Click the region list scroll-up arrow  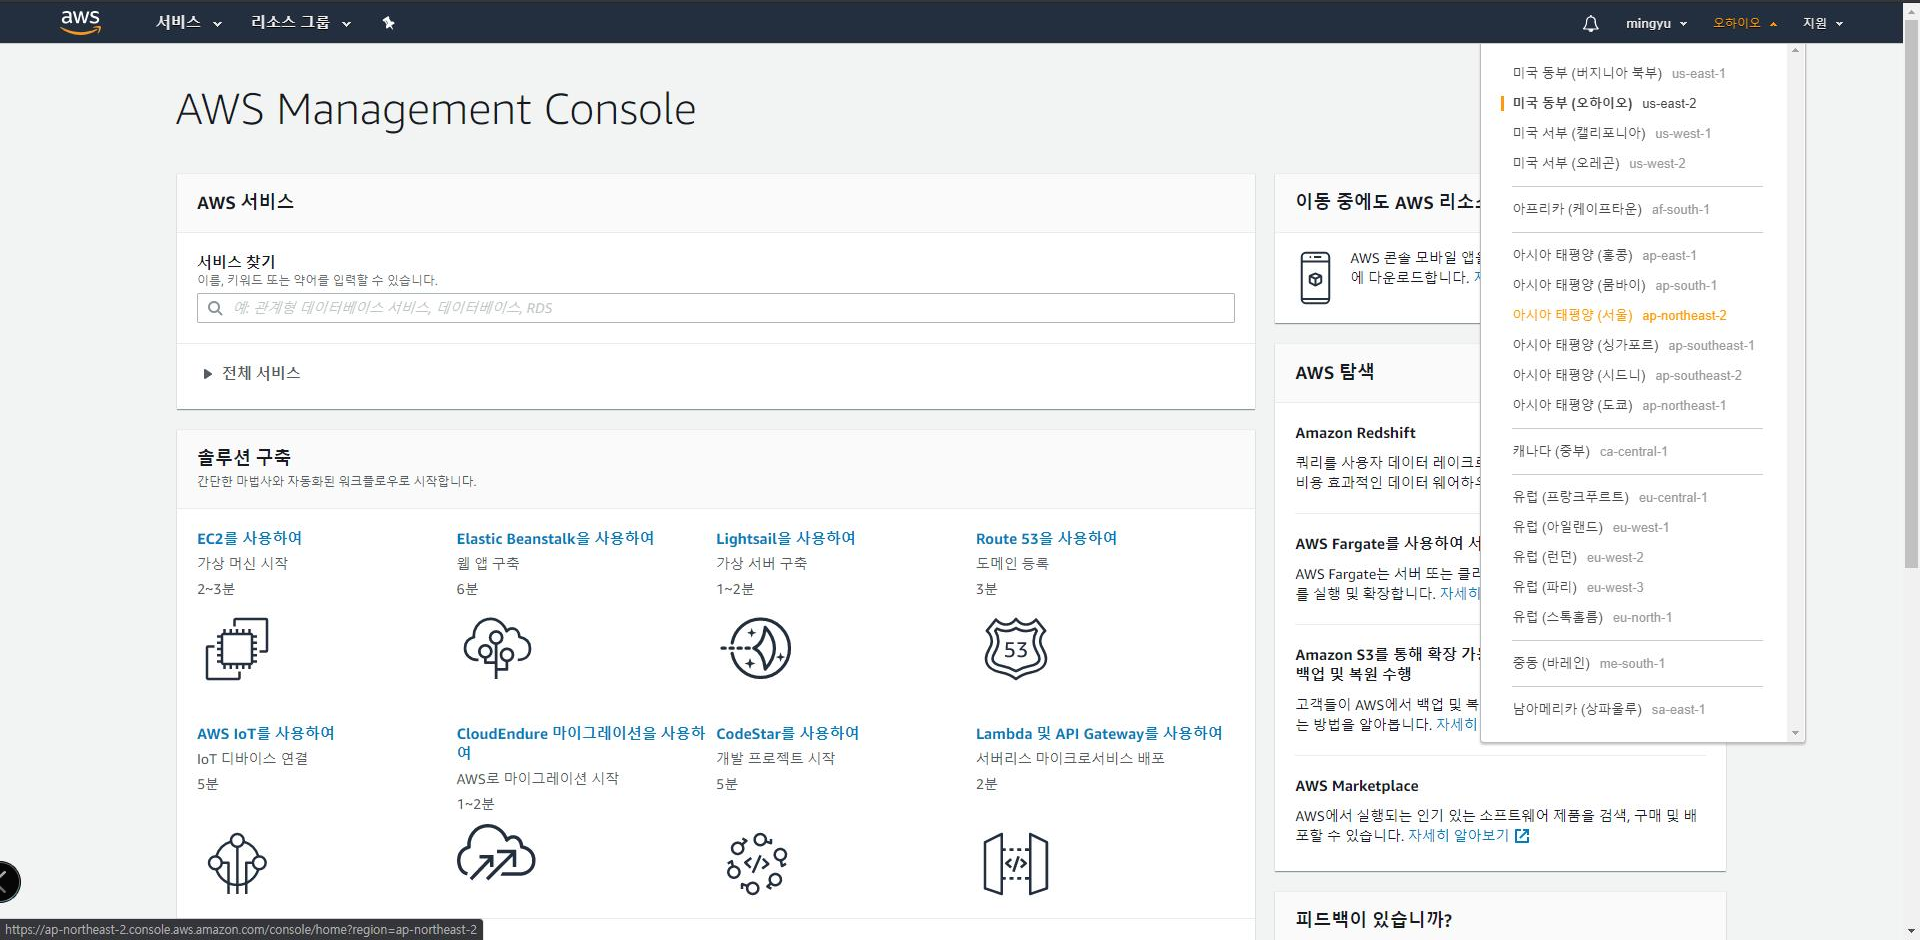click(1795, 50)
